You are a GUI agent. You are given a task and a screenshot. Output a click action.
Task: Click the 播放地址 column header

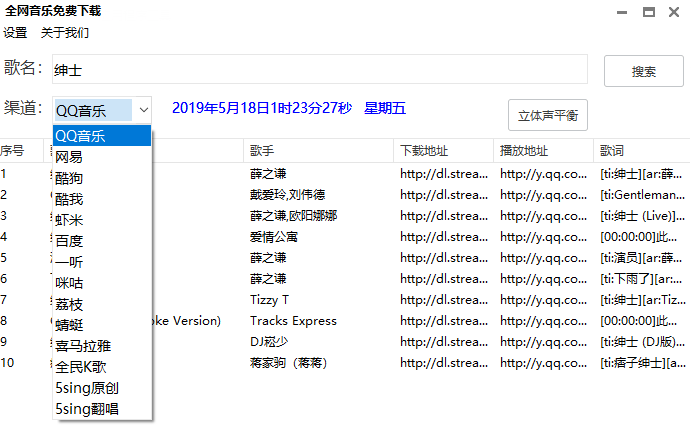pos(543,151)
